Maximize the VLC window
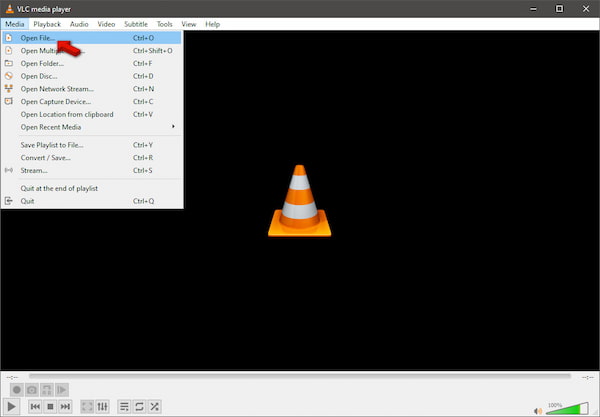This screenshot has width=600, height=417. tap(559, 9)
